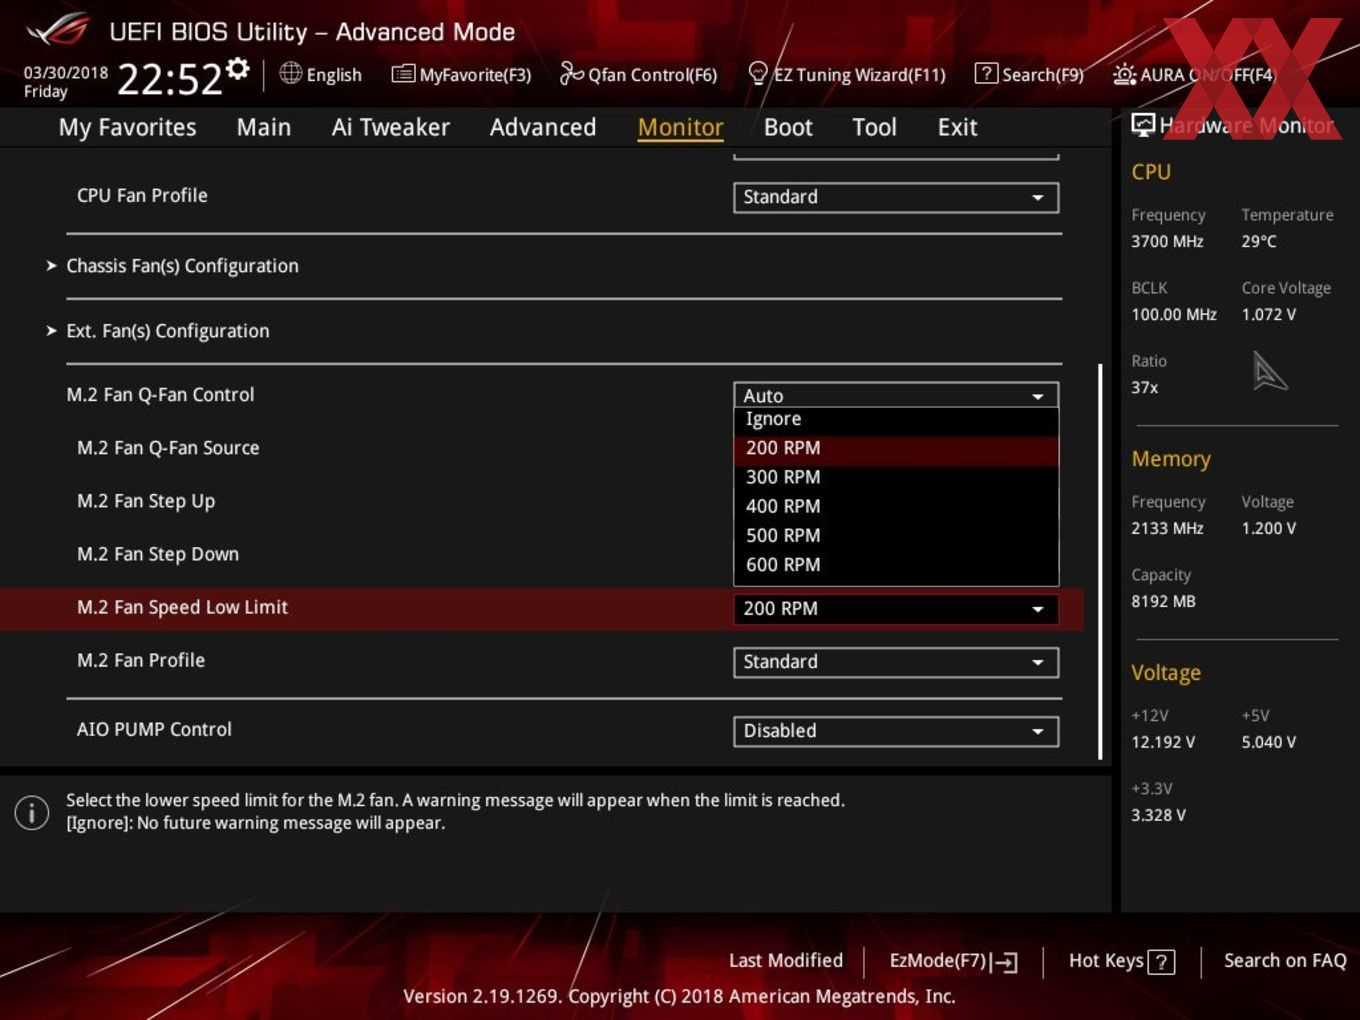Choose 400 RPM option

click(x=896, y=506)
